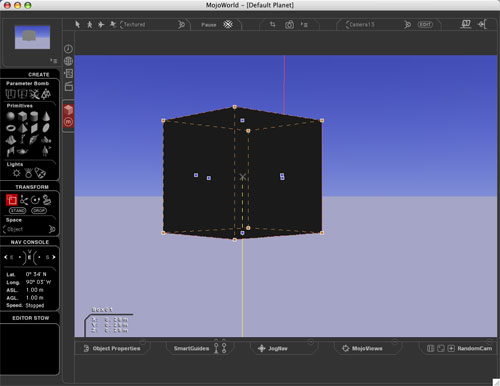Viewport: 500px width, 386px height.
Task: Click the last Parameter Bomb icon
Action: tap(46, 94)
